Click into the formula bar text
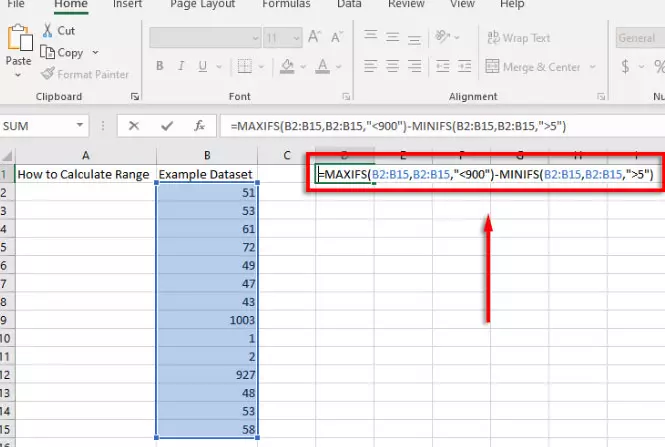This screenshot has height=447, width=665. (x=398, y=126)
